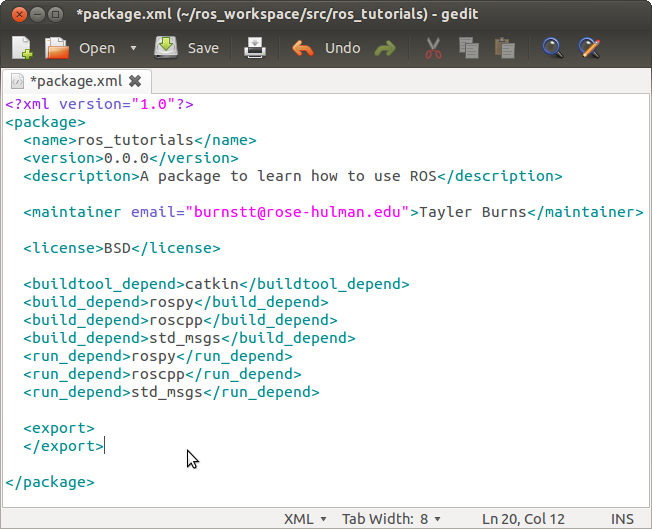Image resolution: width=652 pixels, height=529 pixels.
Task: Click the opening <package> tag
Action: point(45,122)
